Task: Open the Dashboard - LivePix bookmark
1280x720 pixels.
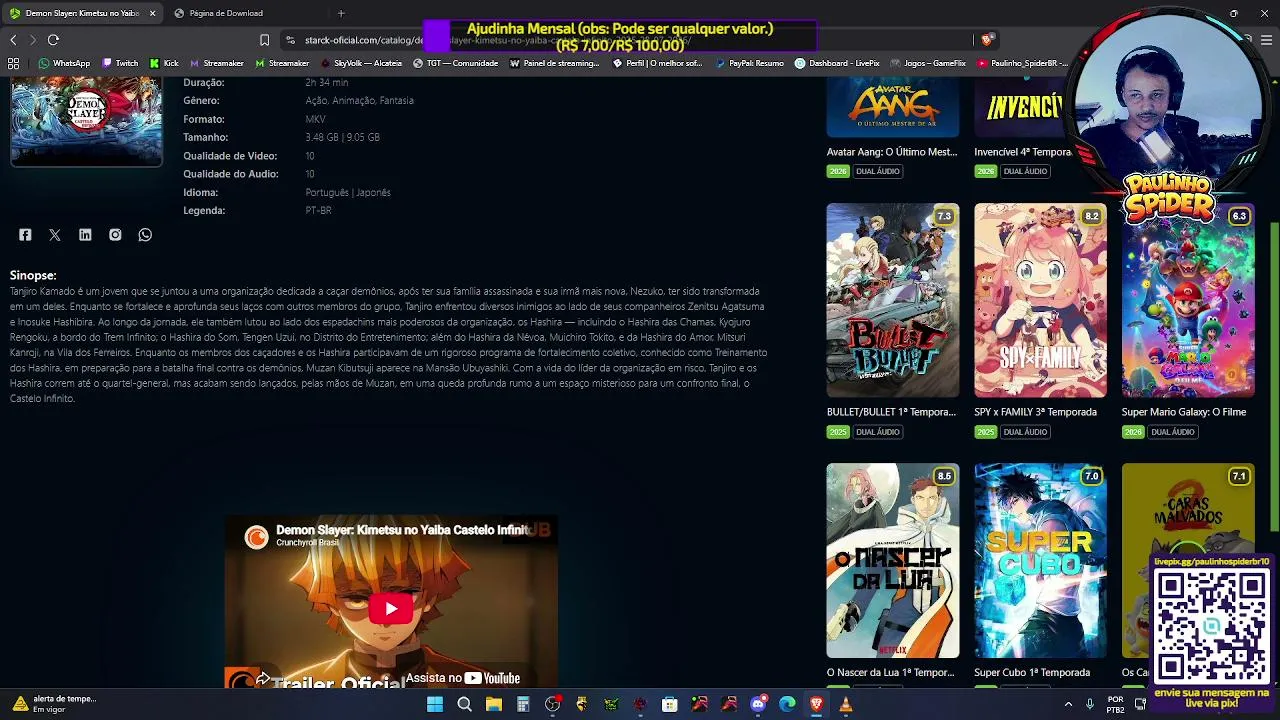Action: (837, 63)
